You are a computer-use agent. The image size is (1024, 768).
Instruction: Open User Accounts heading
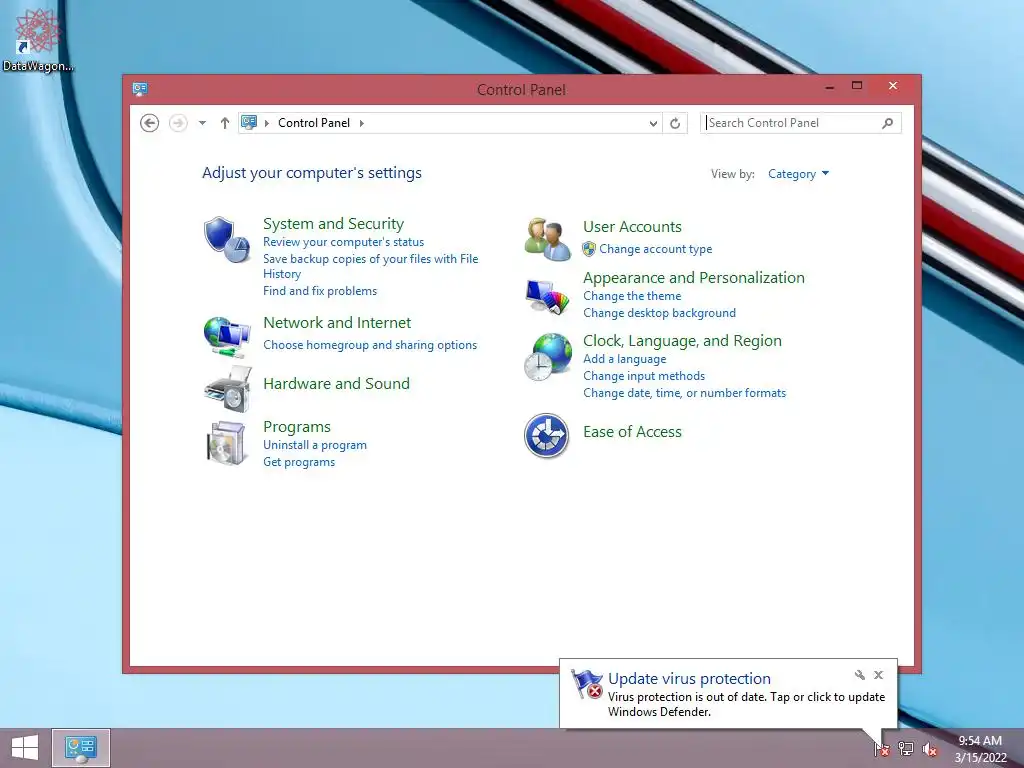pyautogui.click(x=632, y=227)
